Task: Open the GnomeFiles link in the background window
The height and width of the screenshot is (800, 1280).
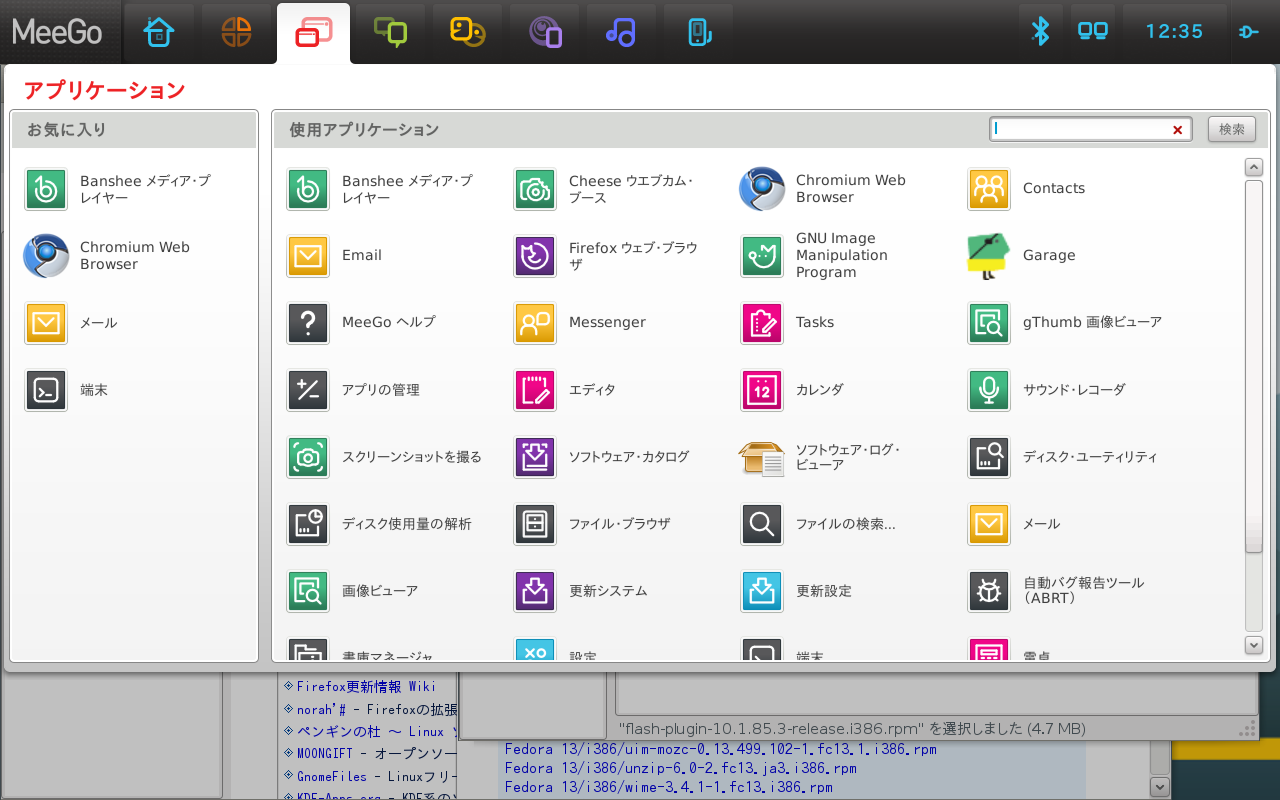Action: coord(377,775)
